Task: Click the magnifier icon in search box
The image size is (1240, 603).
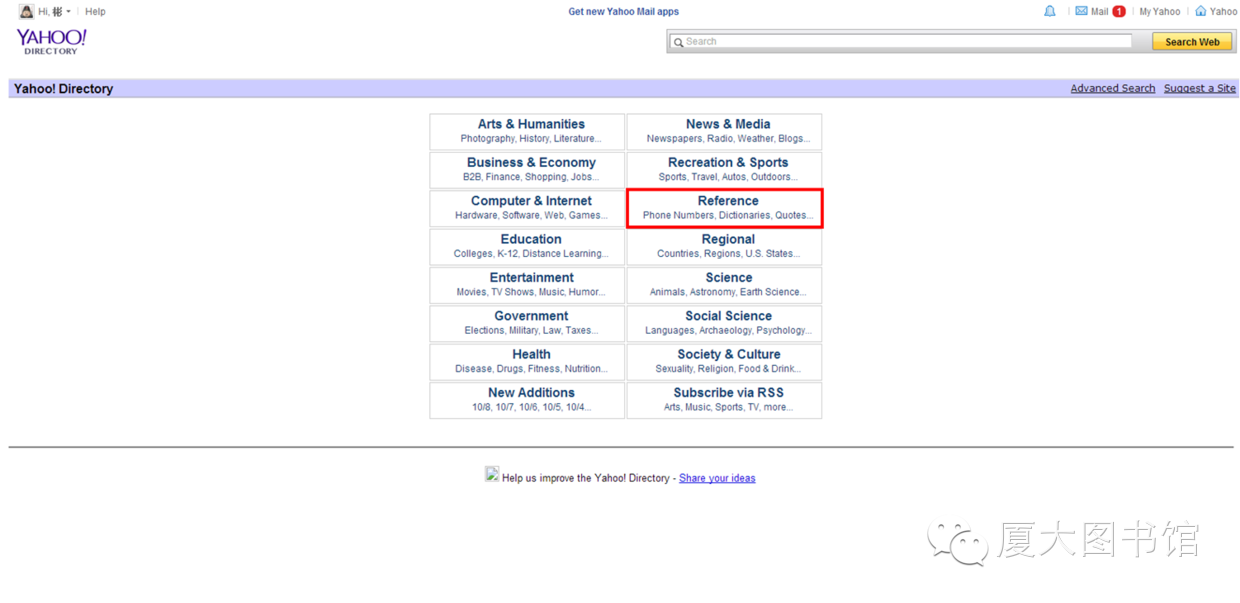Action: (x=678, y=42)
